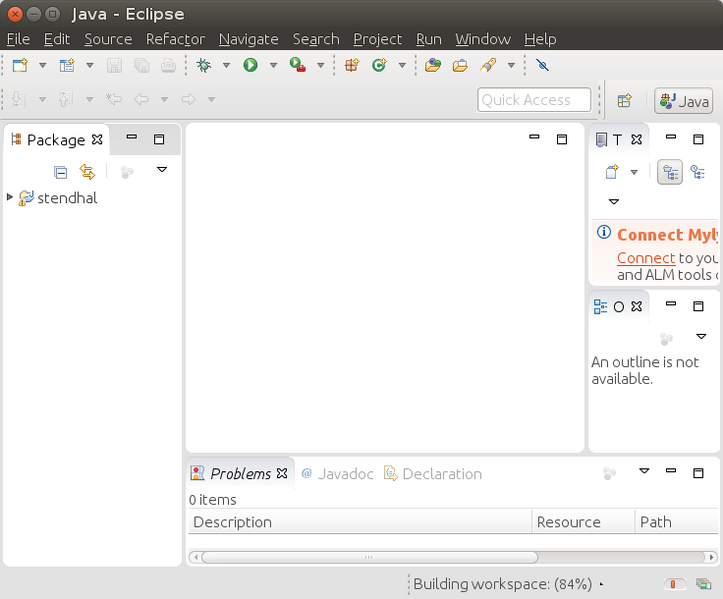The width and height of the screenshot is (723, 599).
Task: Collapse all in Package Explorer
Action: click(60, 172)
